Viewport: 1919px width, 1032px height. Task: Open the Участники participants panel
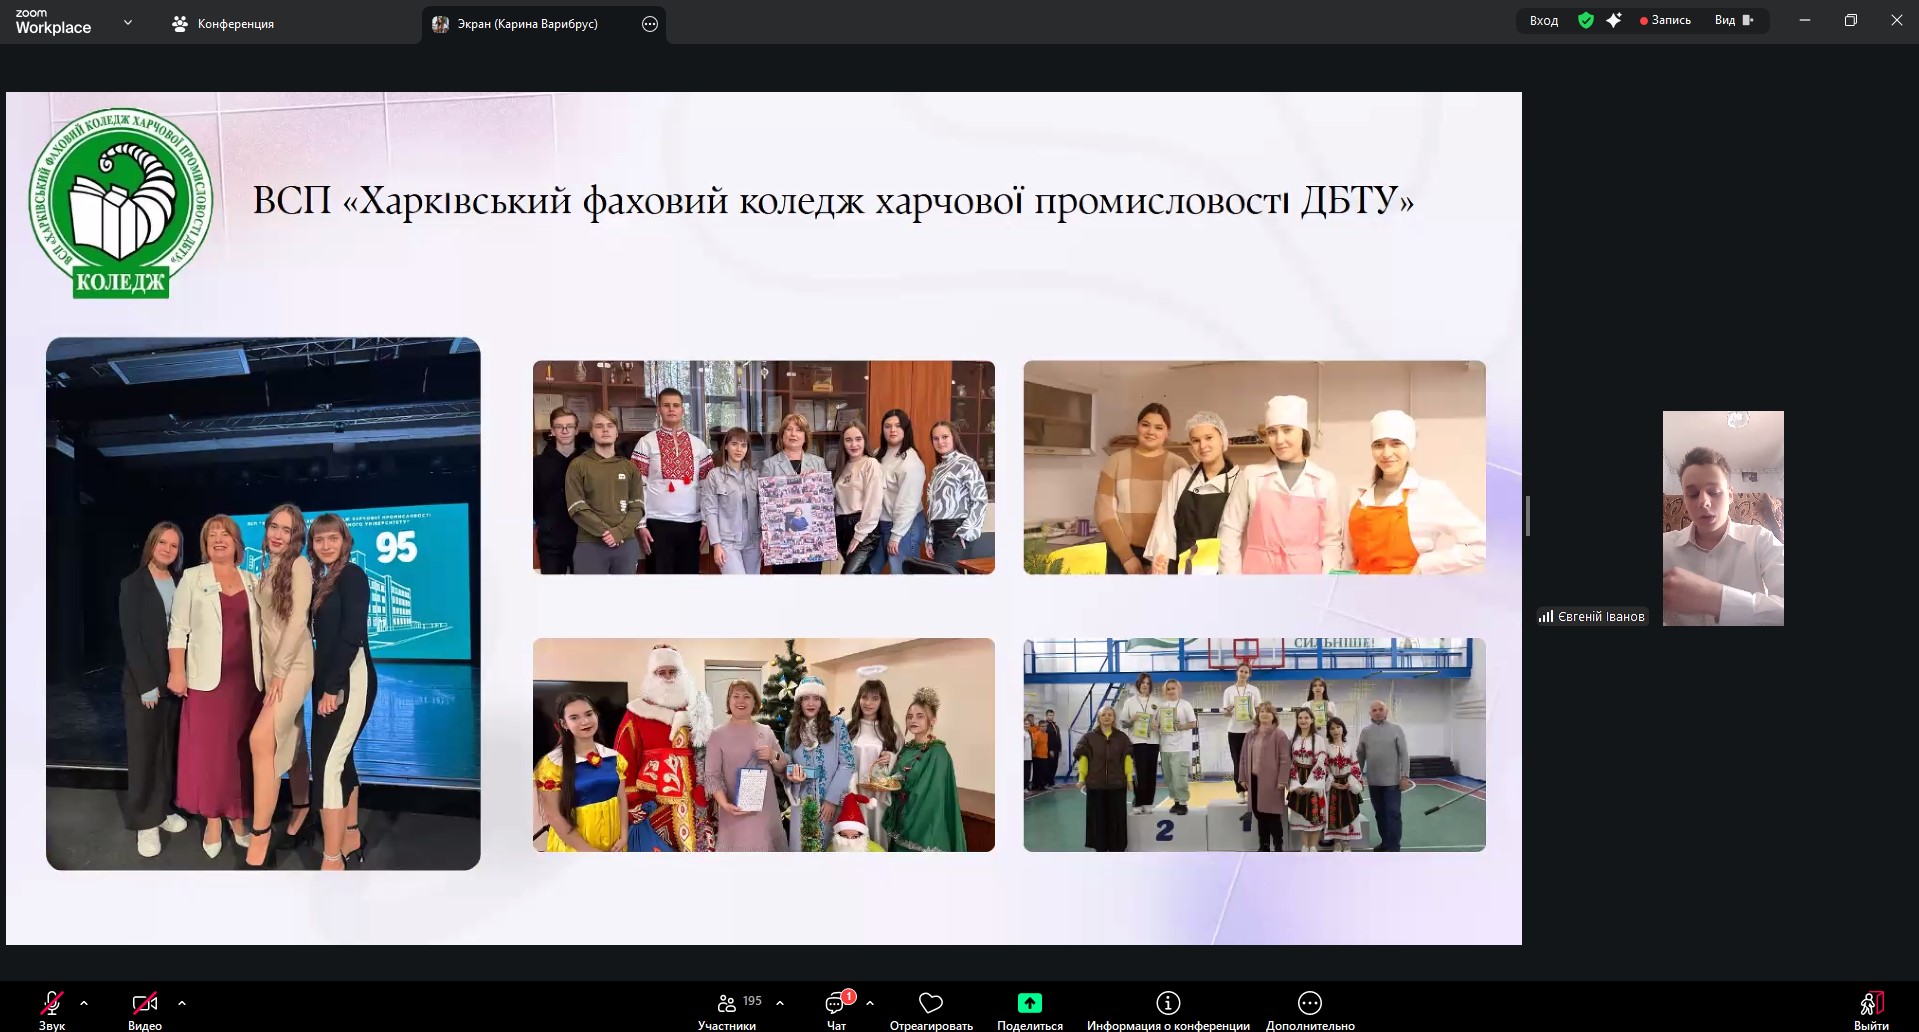728,1003
